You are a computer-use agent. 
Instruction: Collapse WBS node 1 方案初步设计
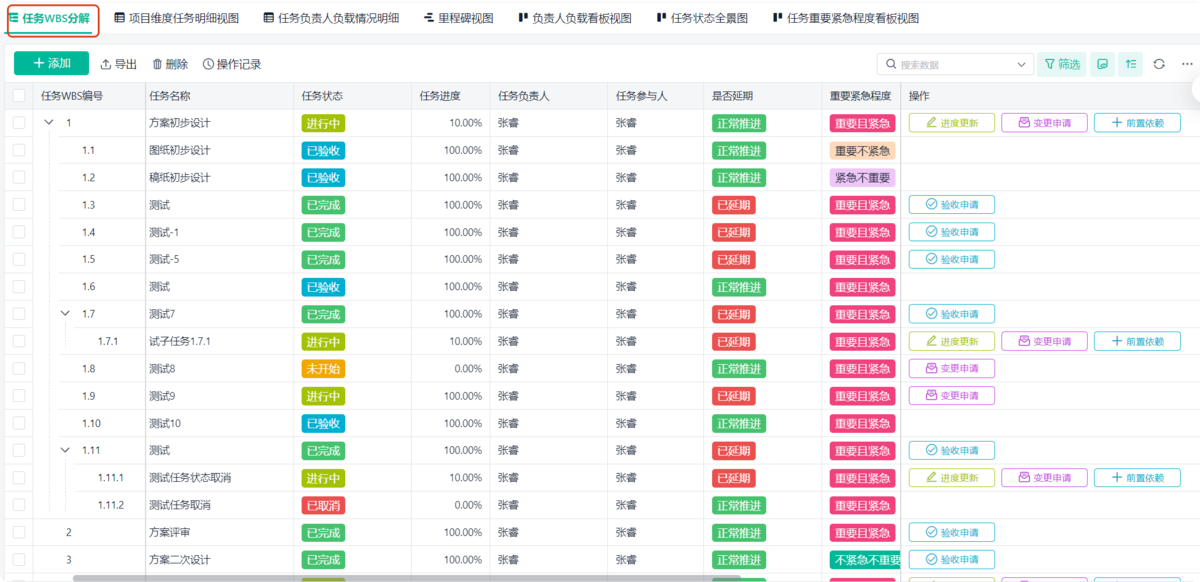[49, 122]
